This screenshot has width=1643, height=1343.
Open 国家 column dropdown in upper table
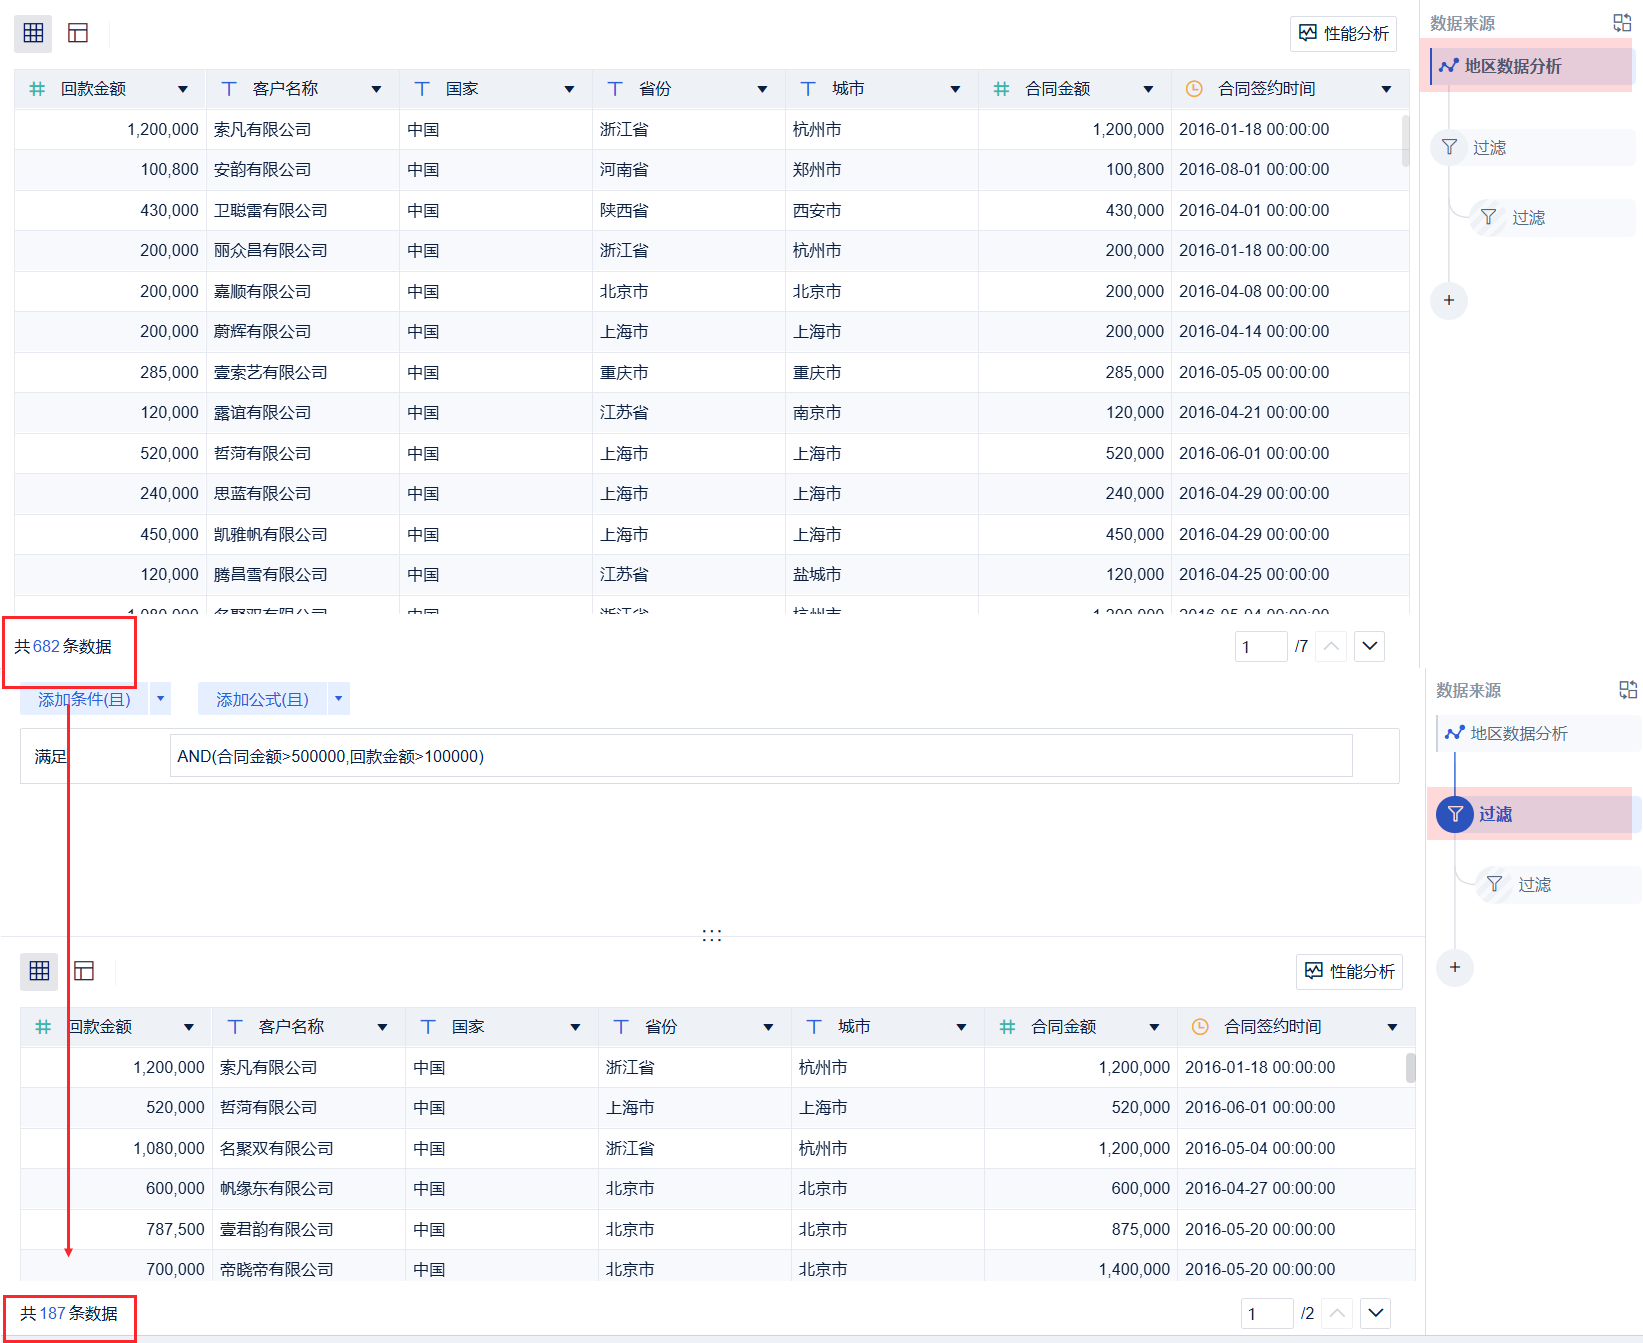tap(569, 89)
